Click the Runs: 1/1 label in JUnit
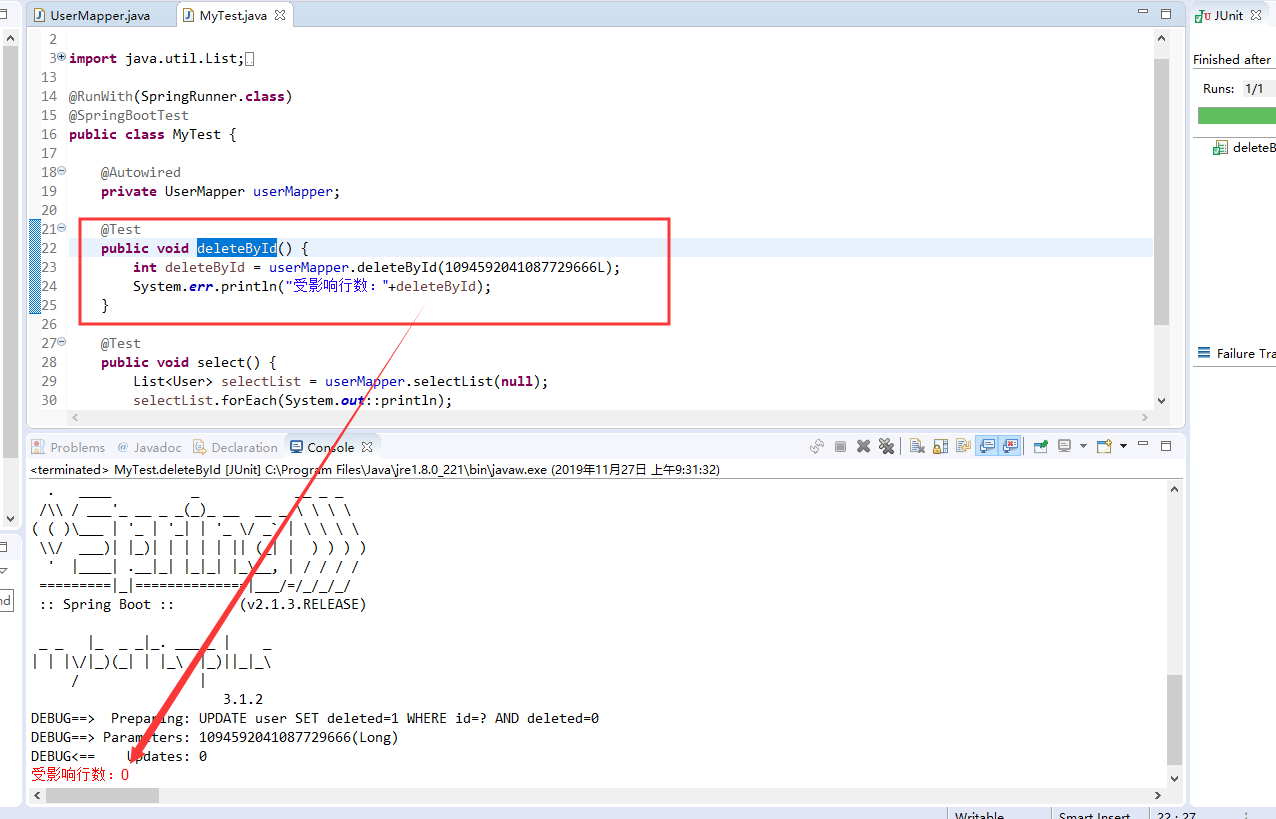Viewport: 1276px width, 819px height. coord(1233,89)
